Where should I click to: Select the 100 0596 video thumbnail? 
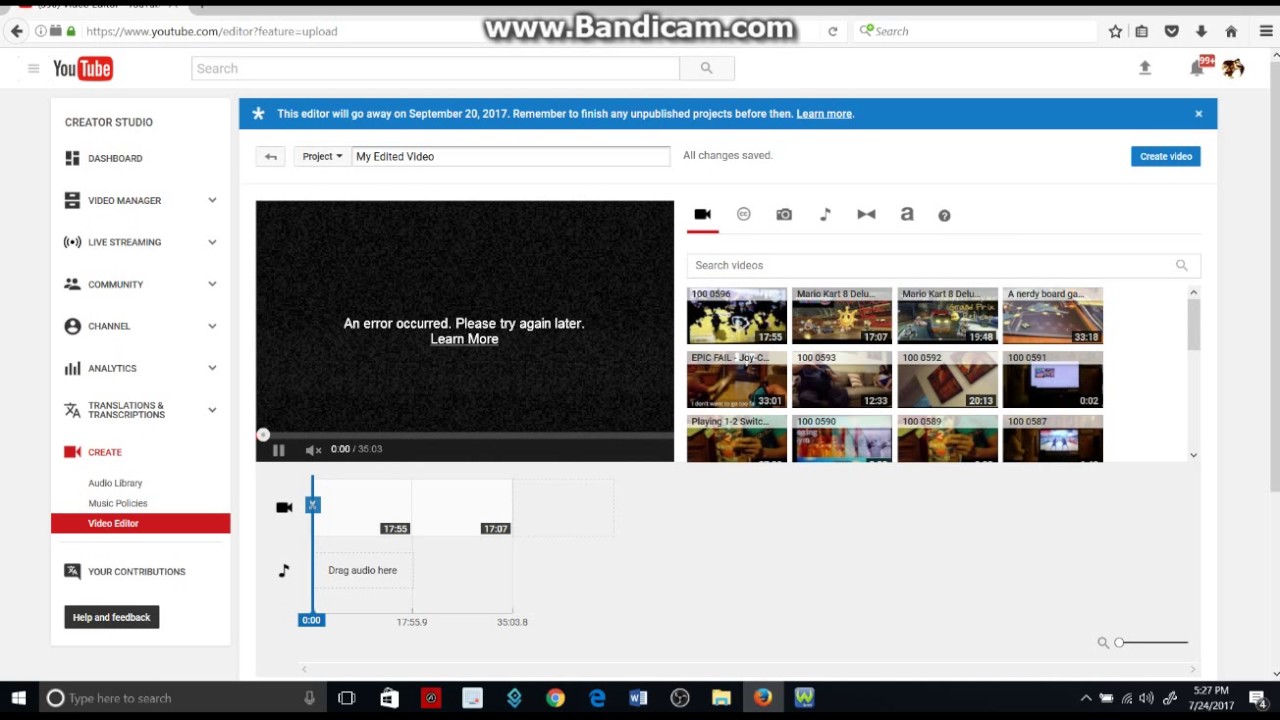click(x=737, y=316)
